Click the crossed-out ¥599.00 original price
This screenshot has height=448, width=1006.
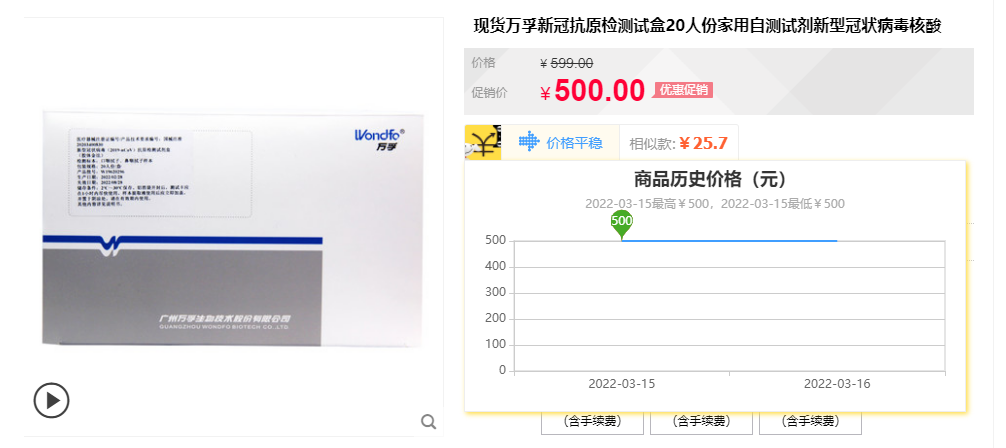point(567,63)
